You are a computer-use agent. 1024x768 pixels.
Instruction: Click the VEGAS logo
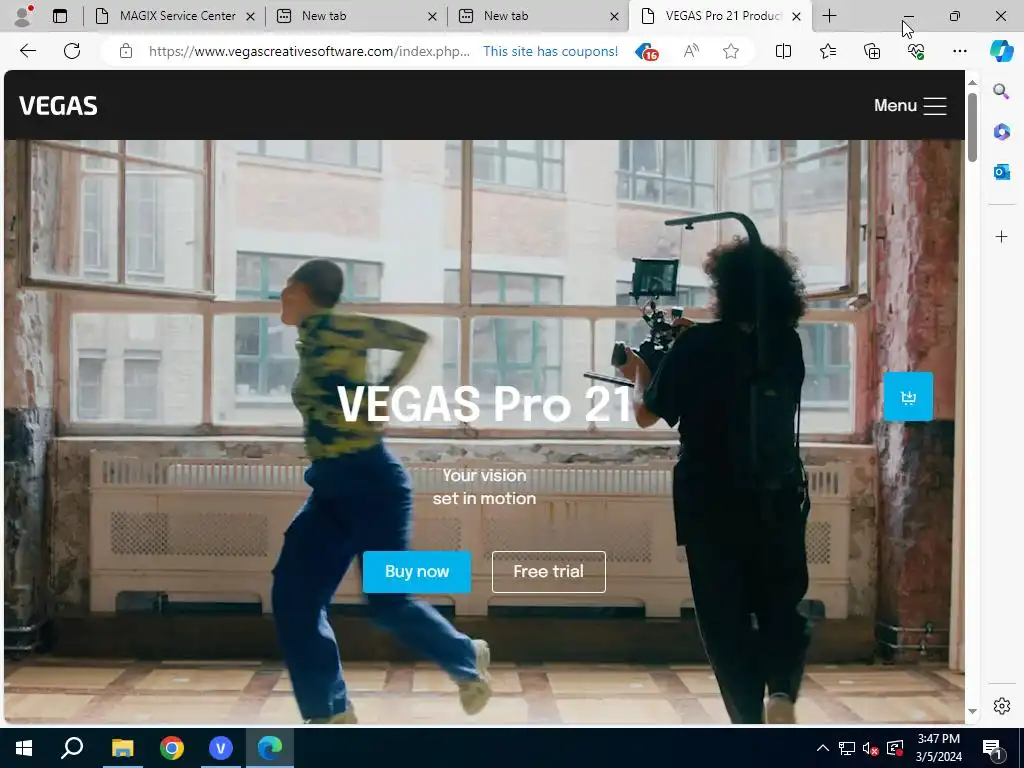tap(58, 105)
